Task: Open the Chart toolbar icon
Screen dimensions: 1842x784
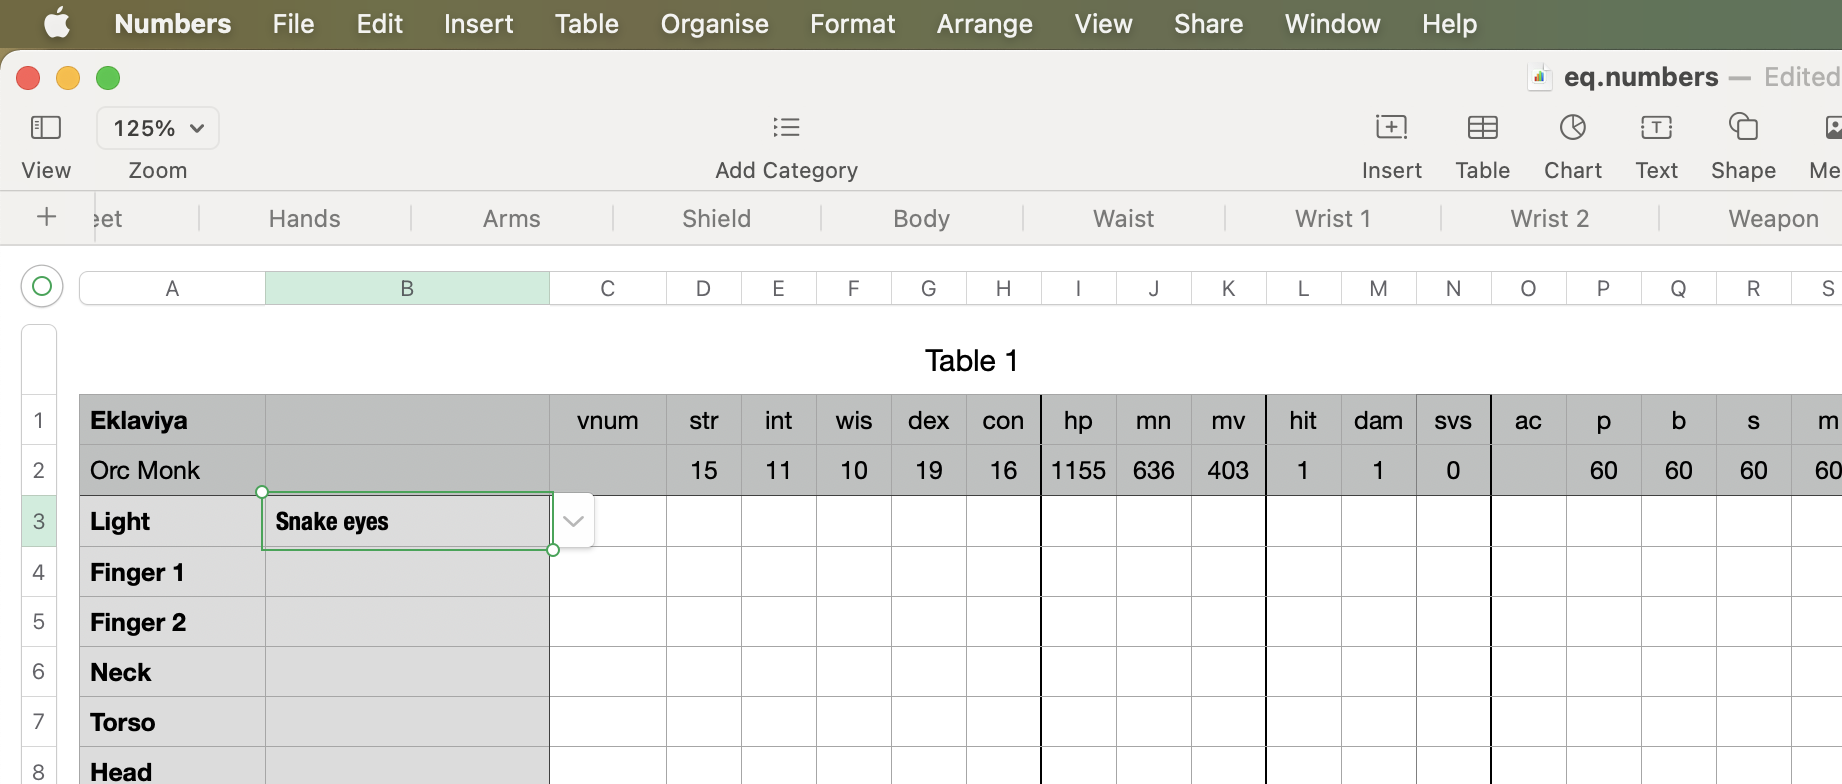Action: [1572, 128]
